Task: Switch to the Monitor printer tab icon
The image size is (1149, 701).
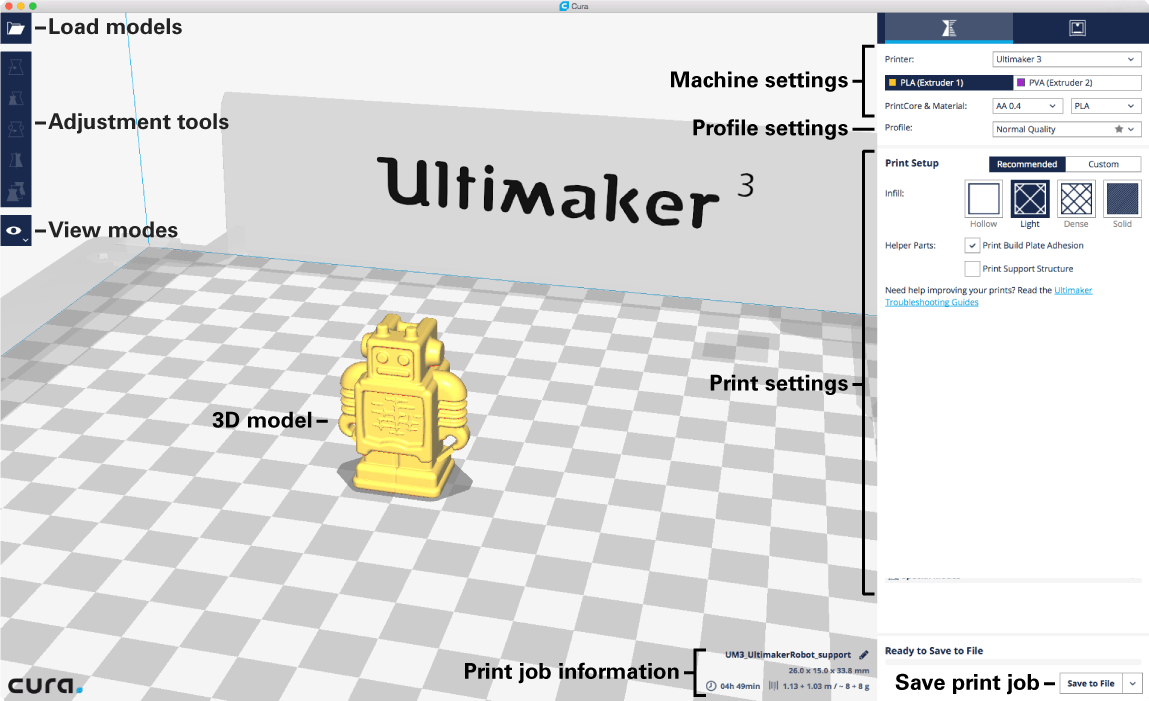Action: click(1077, 28)
